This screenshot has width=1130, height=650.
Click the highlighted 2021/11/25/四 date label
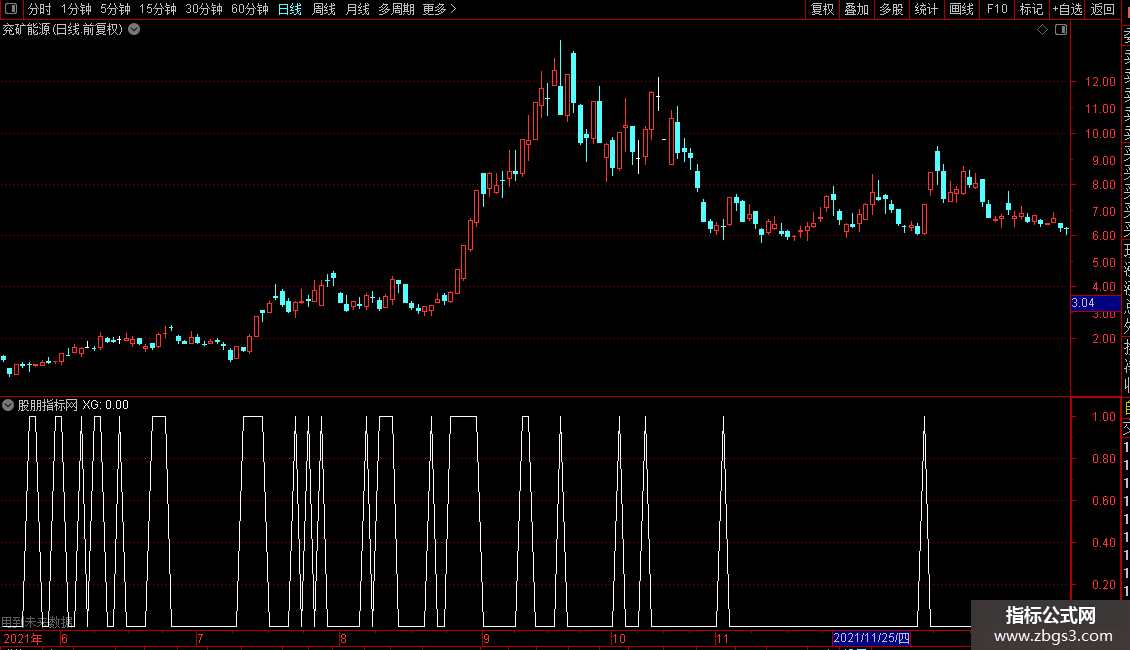871,638
